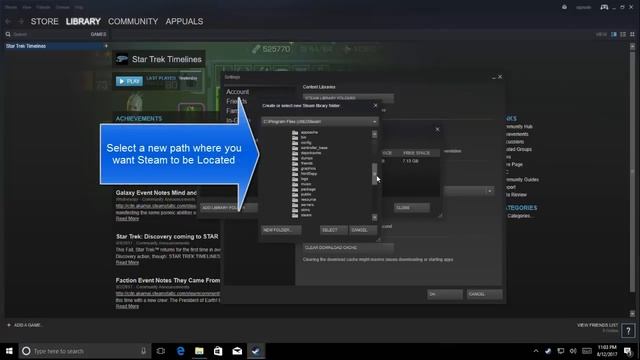640x360 pixels.
Task: Select the grid view icon
Action: tap(632, 35)
